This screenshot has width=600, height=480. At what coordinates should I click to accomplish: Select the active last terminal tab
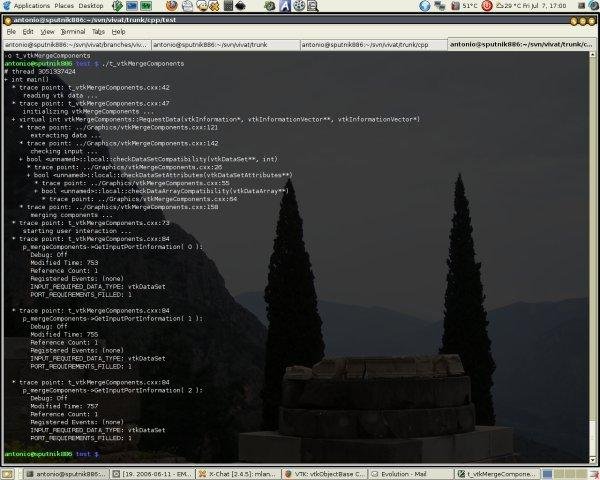coord(522,44)
